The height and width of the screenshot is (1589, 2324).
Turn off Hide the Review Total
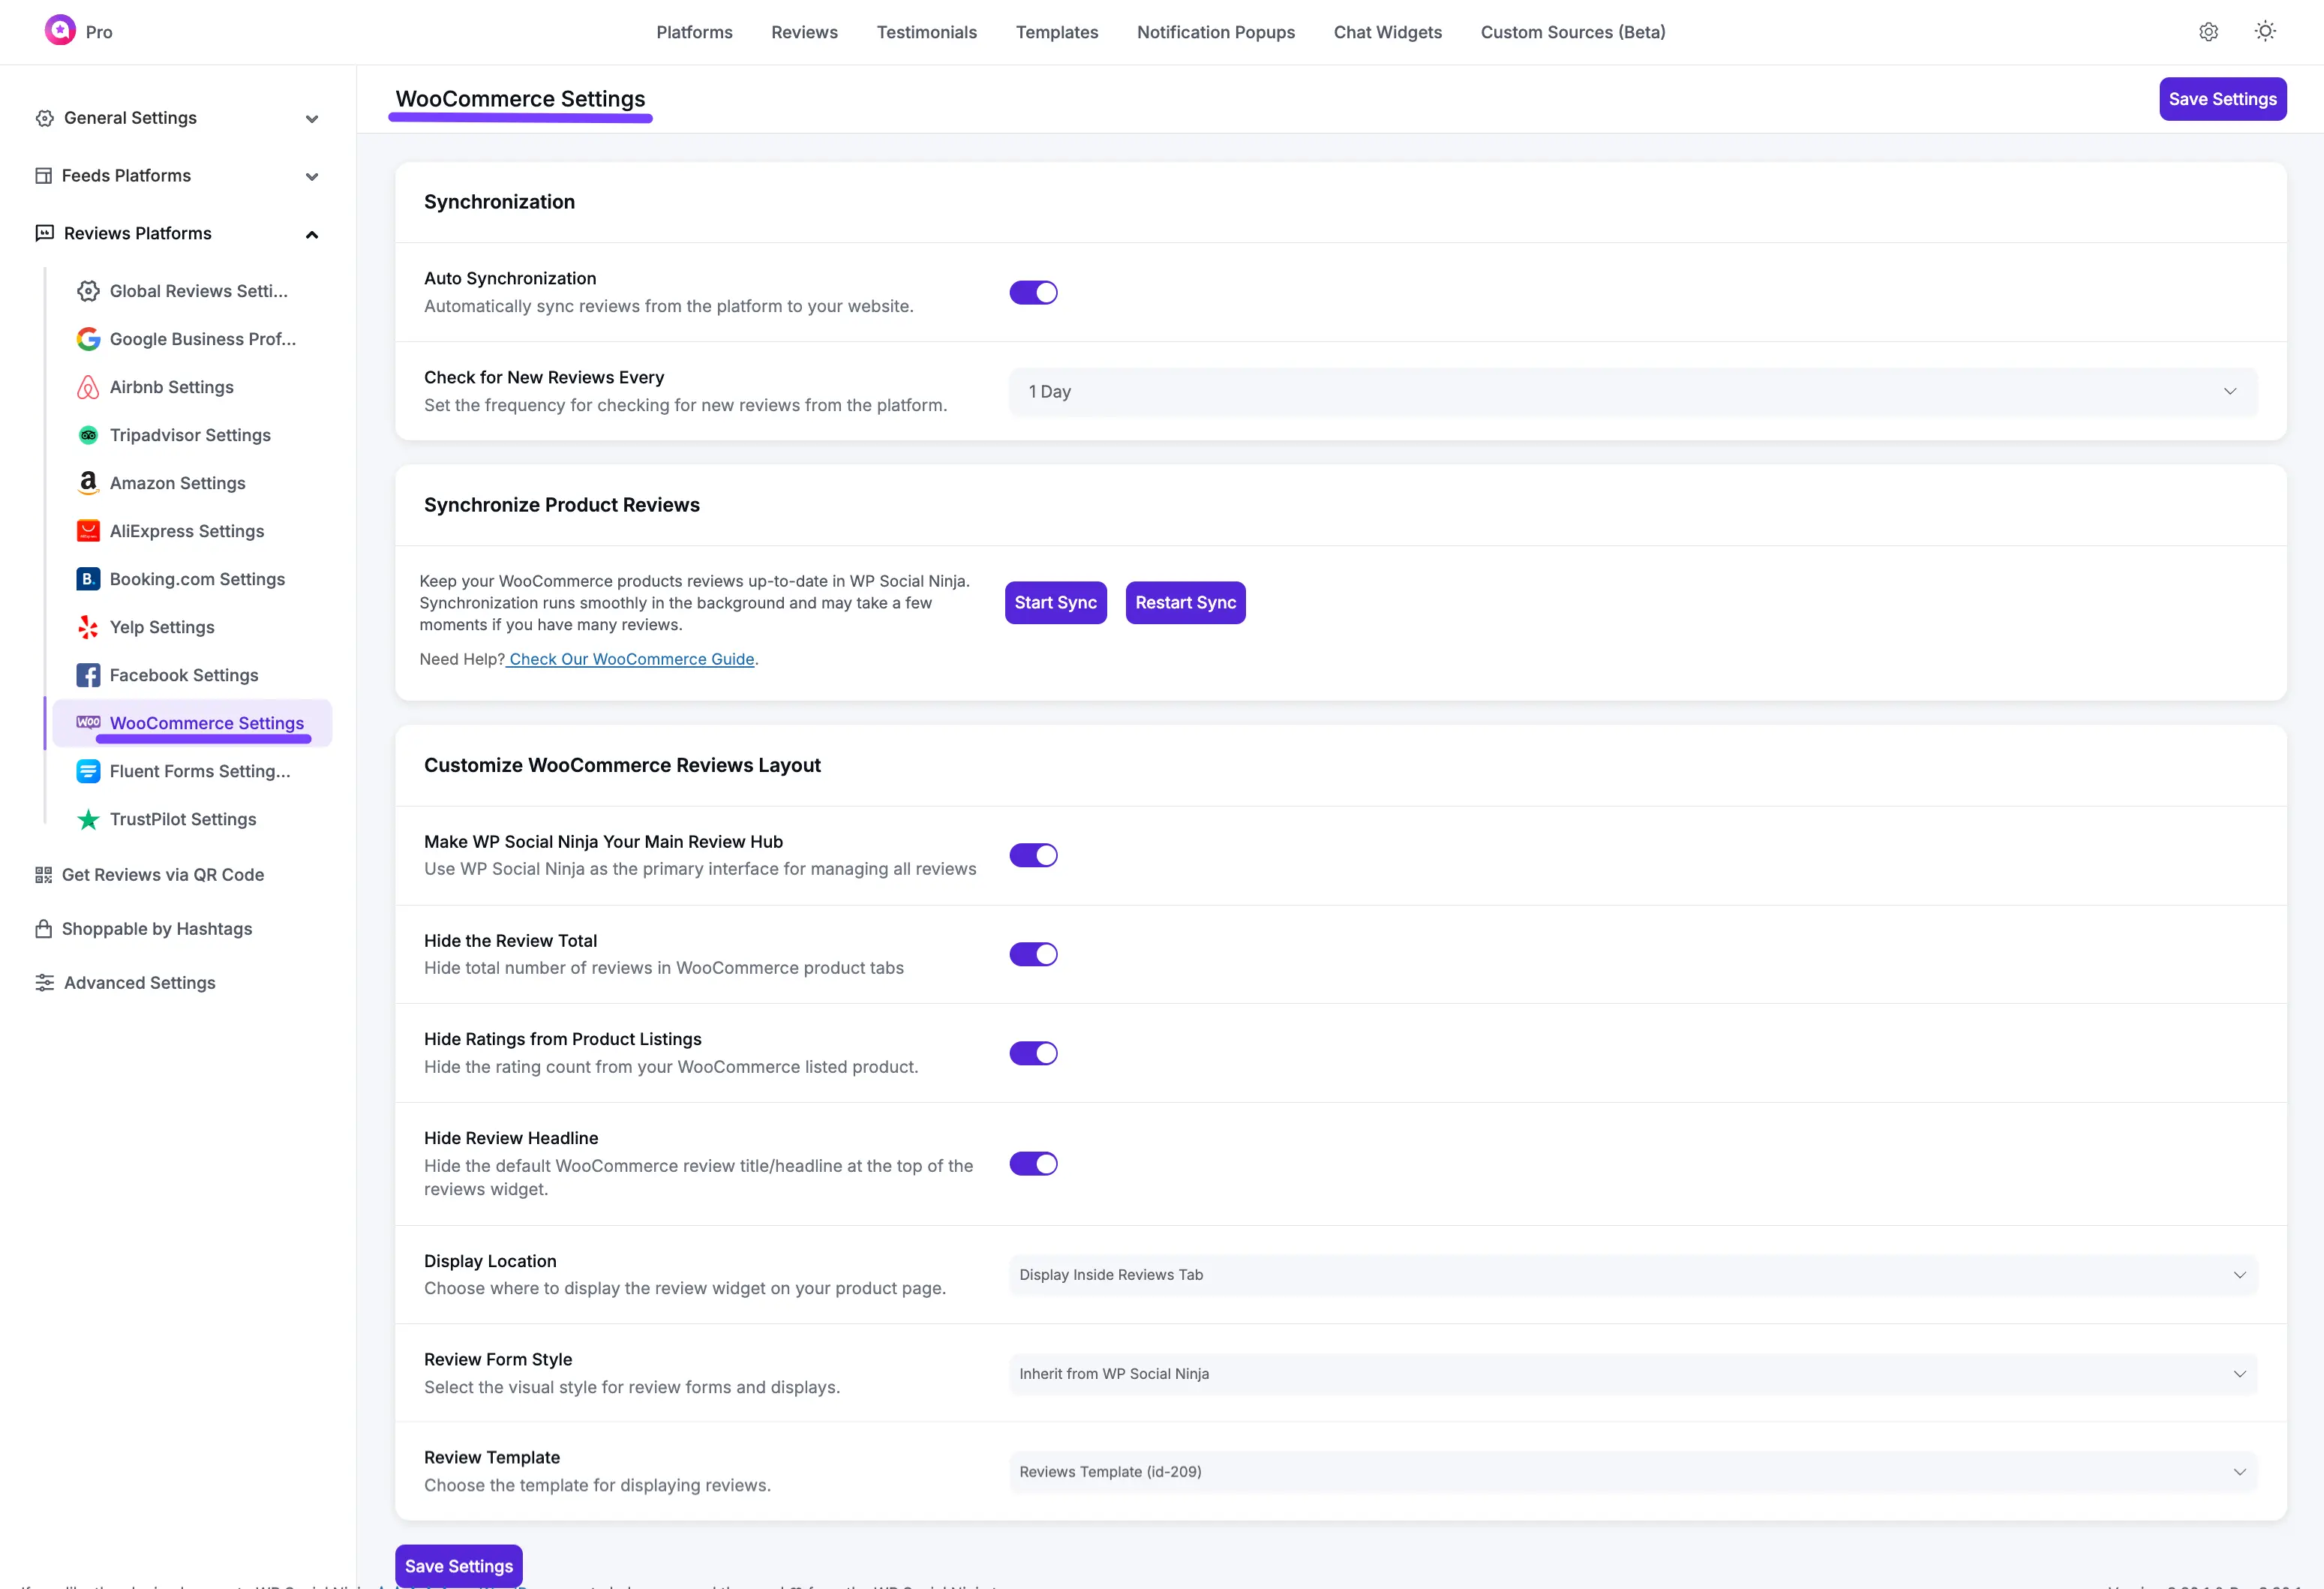(x=1033, y=953)
